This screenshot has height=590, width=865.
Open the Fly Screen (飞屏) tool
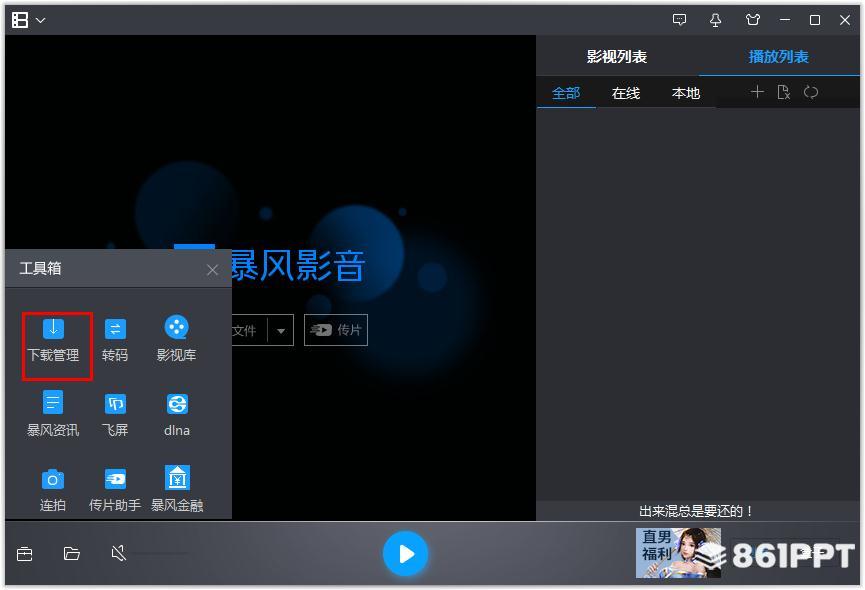tap(115, 415)
